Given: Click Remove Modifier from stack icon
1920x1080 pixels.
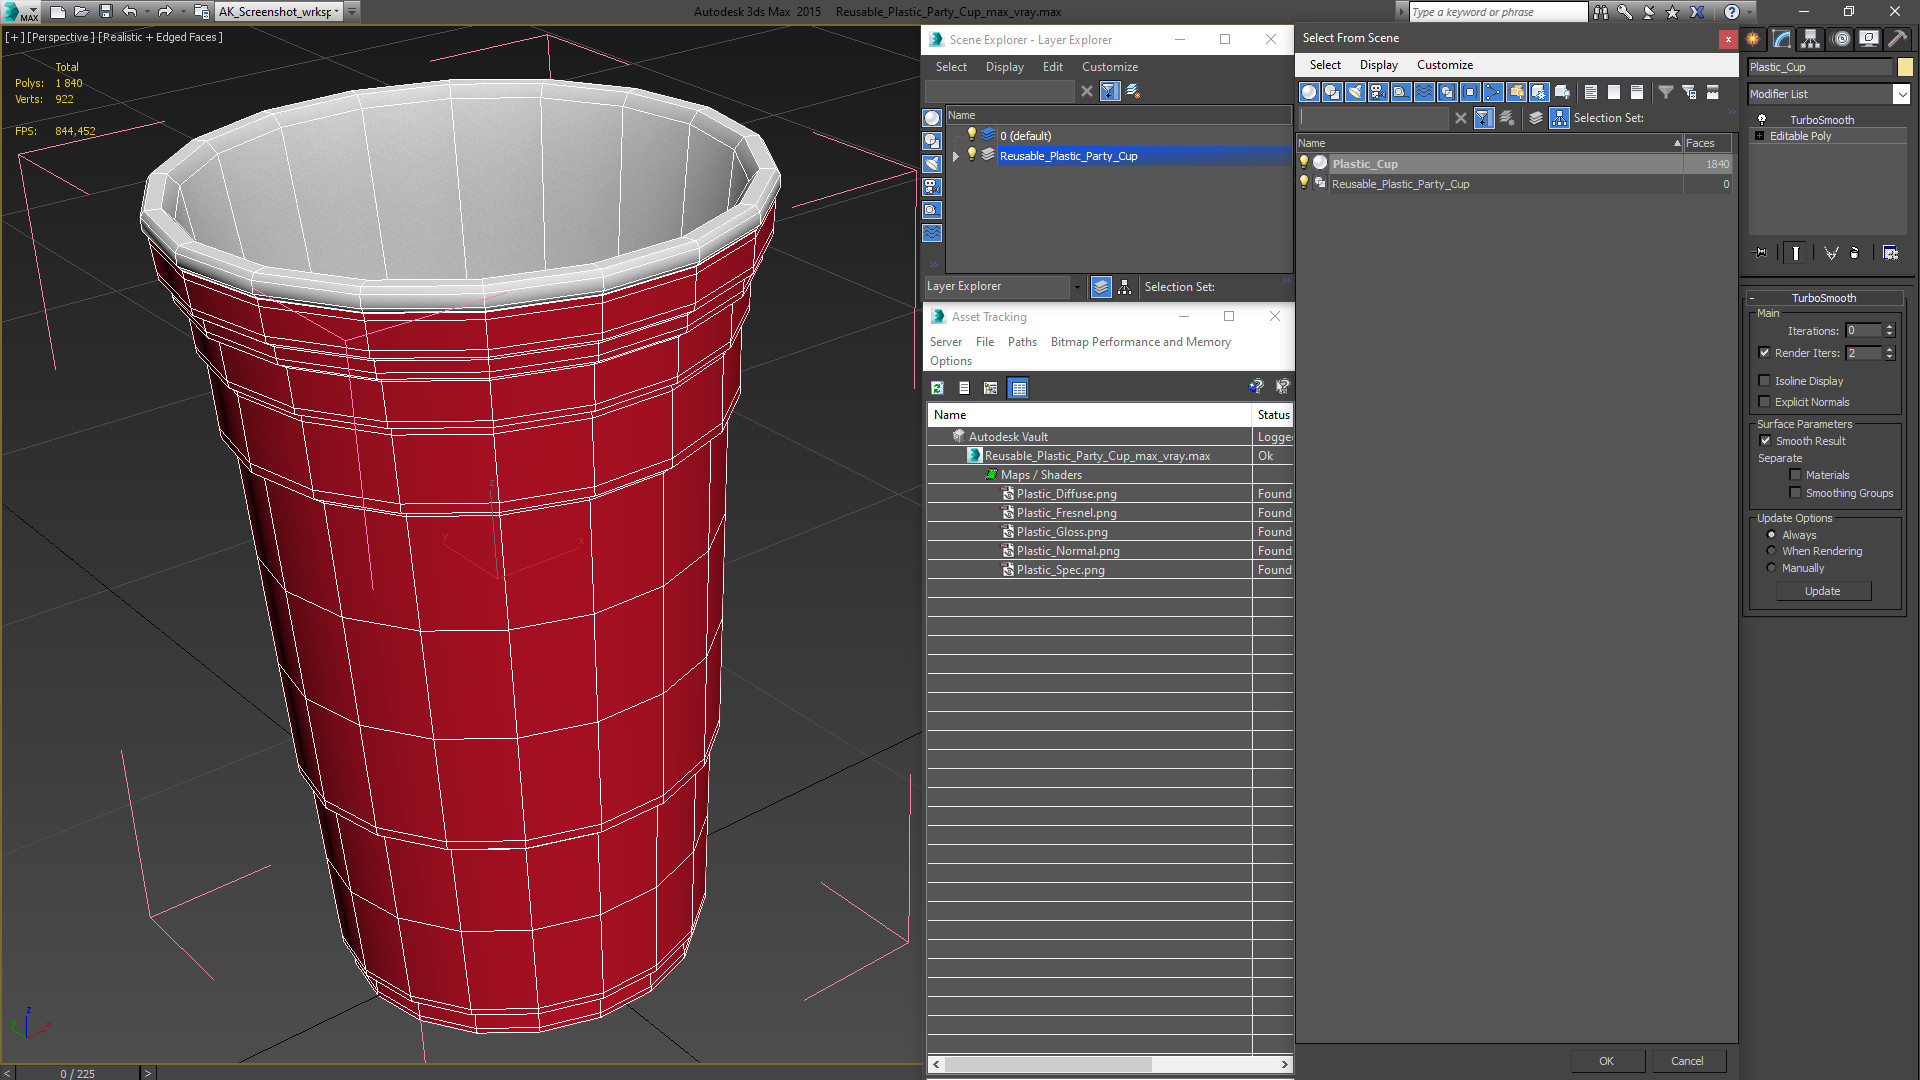Looking at the screenshot, I should click(x=1854, y=253).
